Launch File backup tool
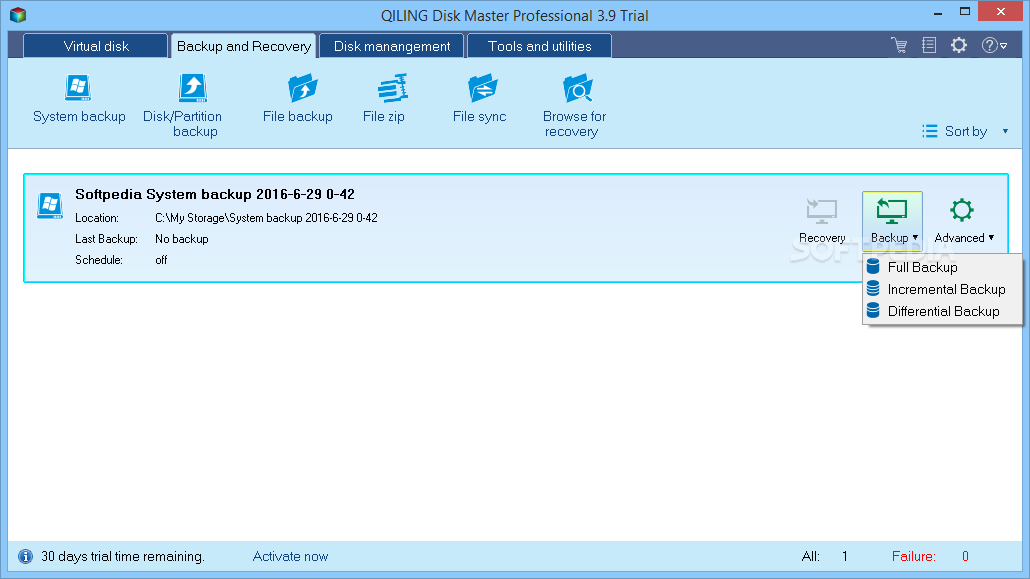The height and width of the screenshot is (579, 1030). point(298,99)
